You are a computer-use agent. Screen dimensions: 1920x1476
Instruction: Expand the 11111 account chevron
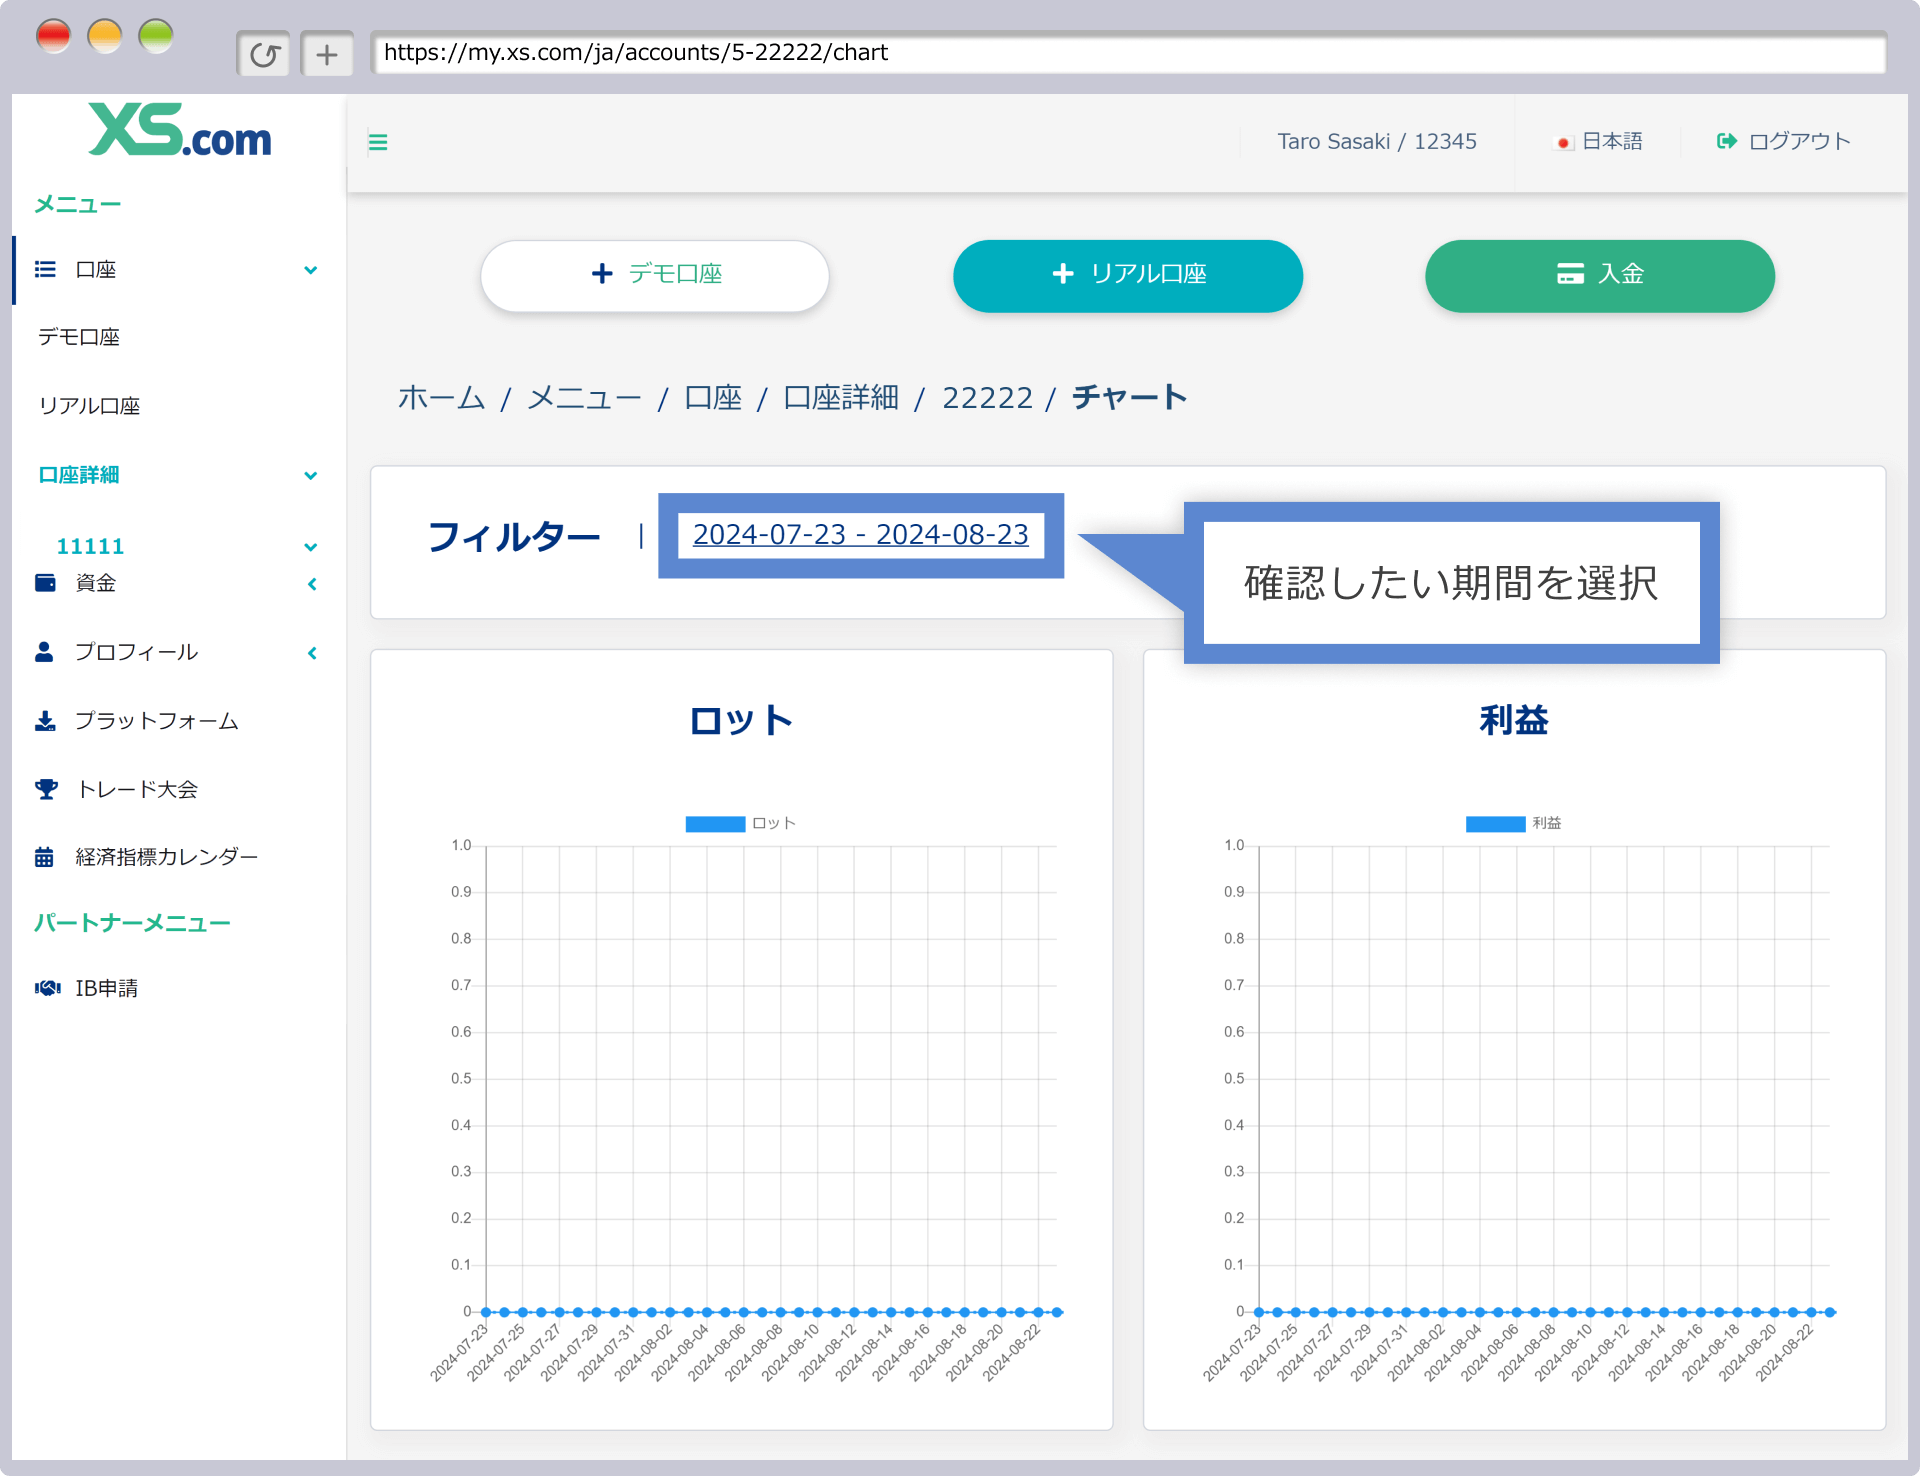tap(311, 547)
